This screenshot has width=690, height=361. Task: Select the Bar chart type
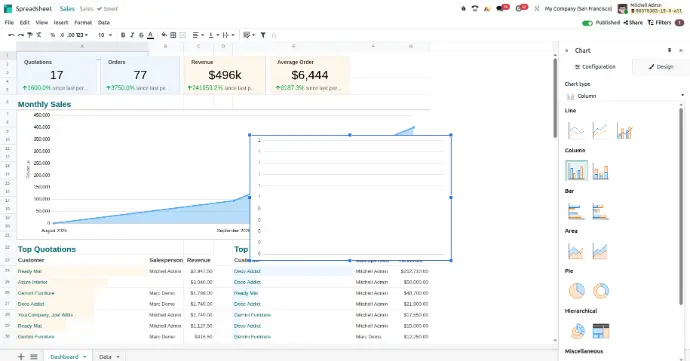(576, 211)
